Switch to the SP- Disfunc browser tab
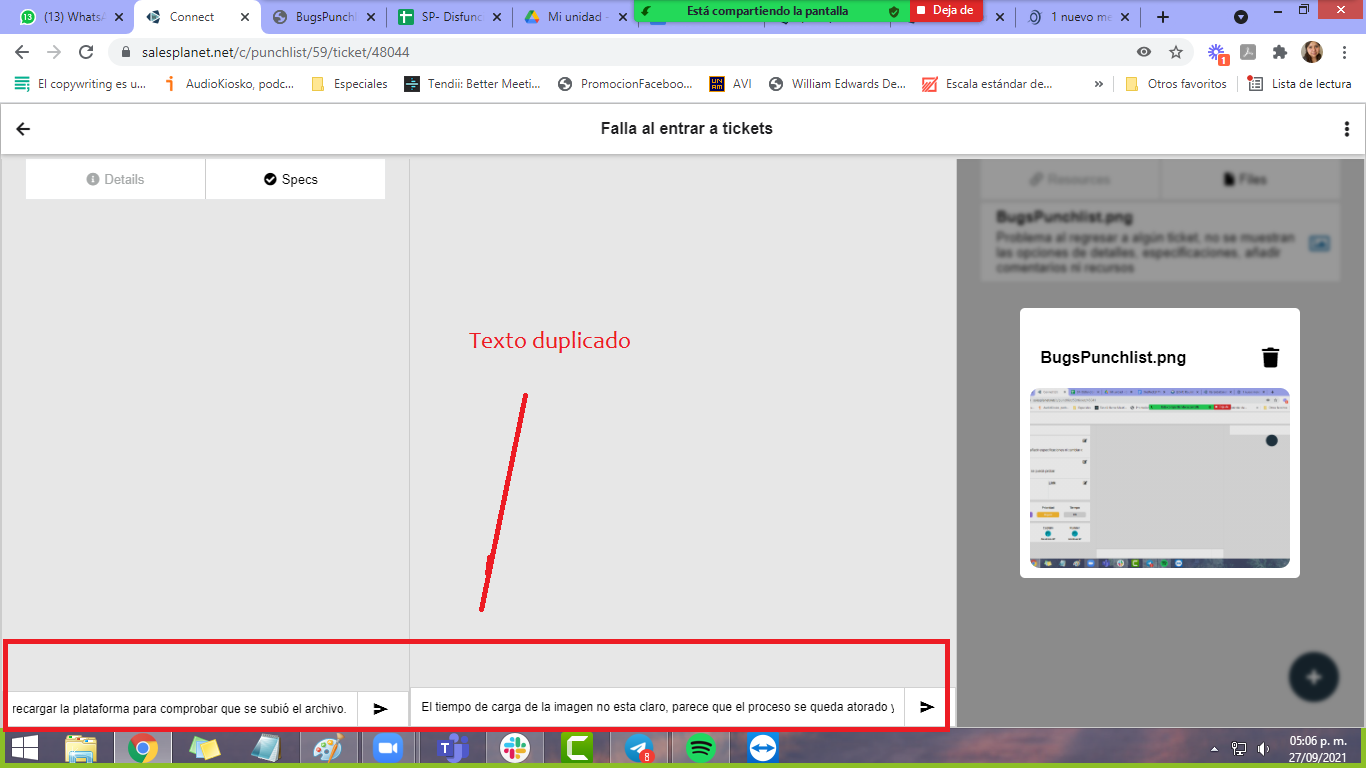1366x768 pixels. pos(448,17)
